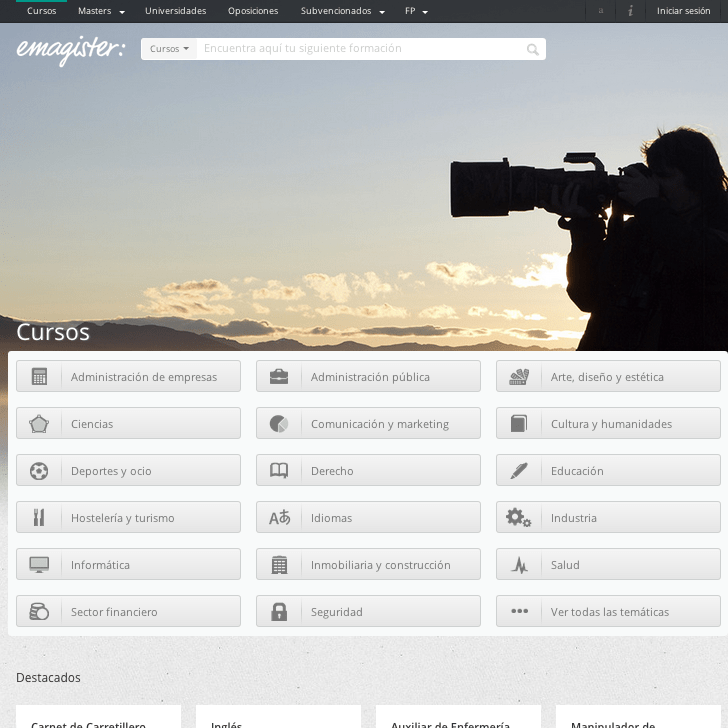728x728 pixels.
Task: Click the briefcase icon for Administración pública
Action: 279,377
